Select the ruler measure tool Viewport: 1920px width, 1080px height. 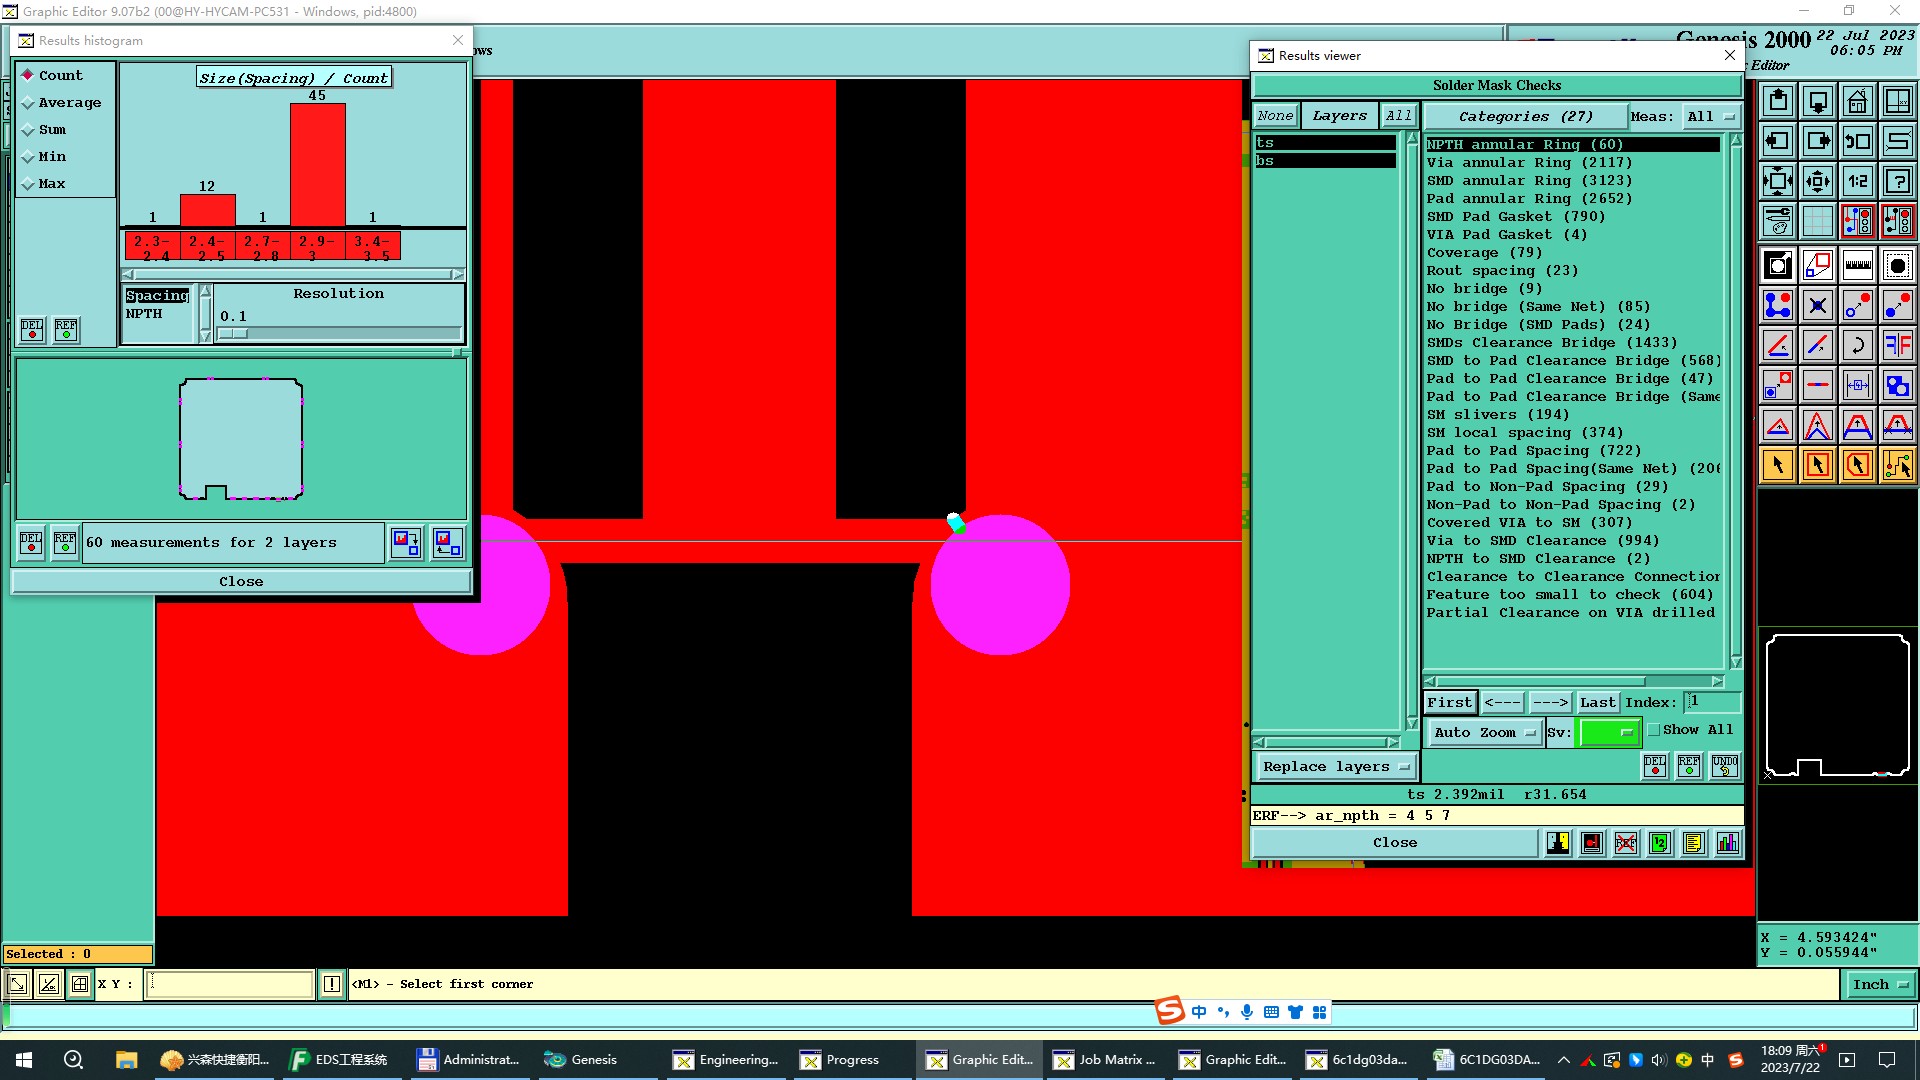tap(1857, 265)
